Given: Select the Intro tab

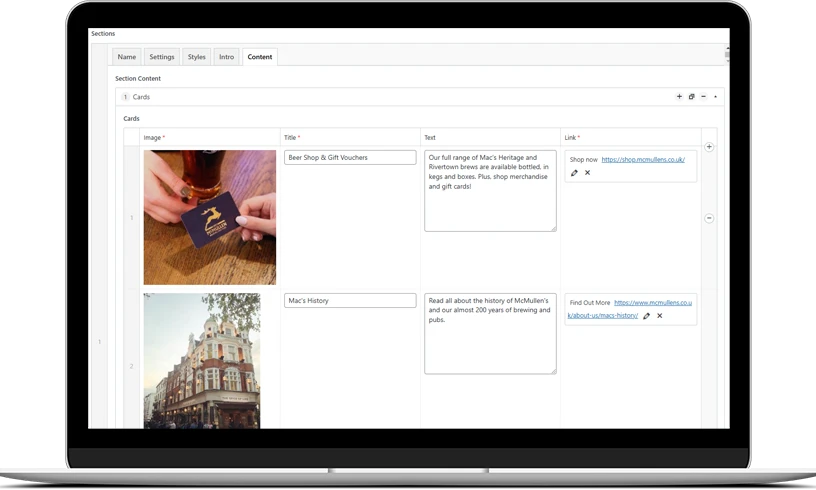Looking at the screenshot, I should coord(226,57).
